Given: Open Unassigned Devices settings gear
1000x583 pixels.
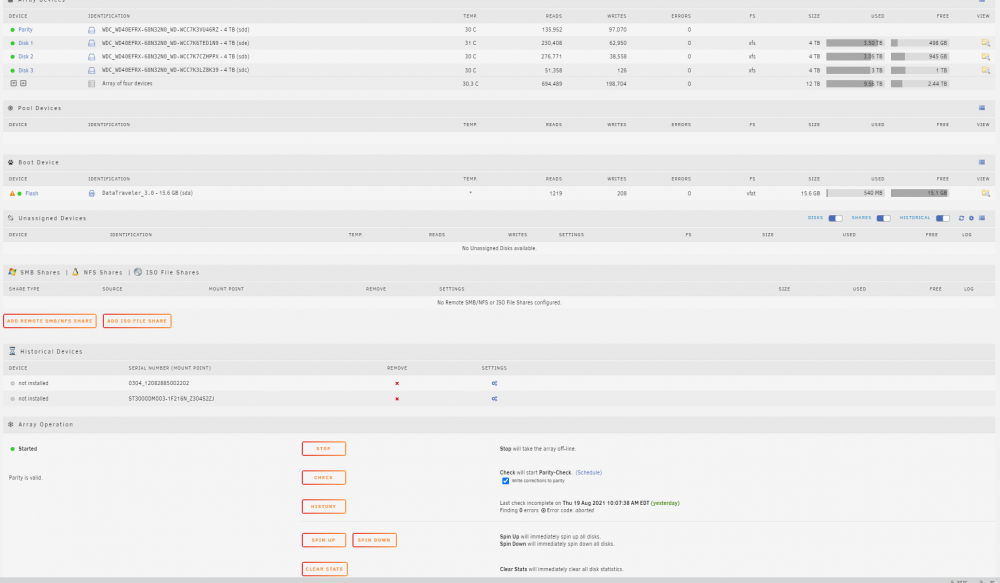Looking at the screenshot, I should point(971,218).
